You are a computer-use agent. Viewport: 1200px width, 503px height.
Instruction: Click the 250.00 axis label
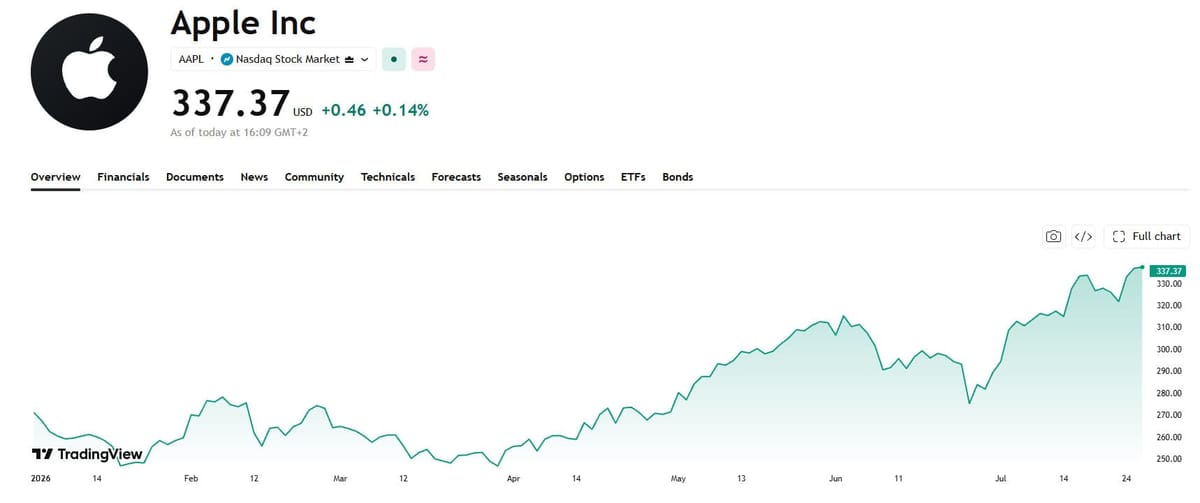1169,459
